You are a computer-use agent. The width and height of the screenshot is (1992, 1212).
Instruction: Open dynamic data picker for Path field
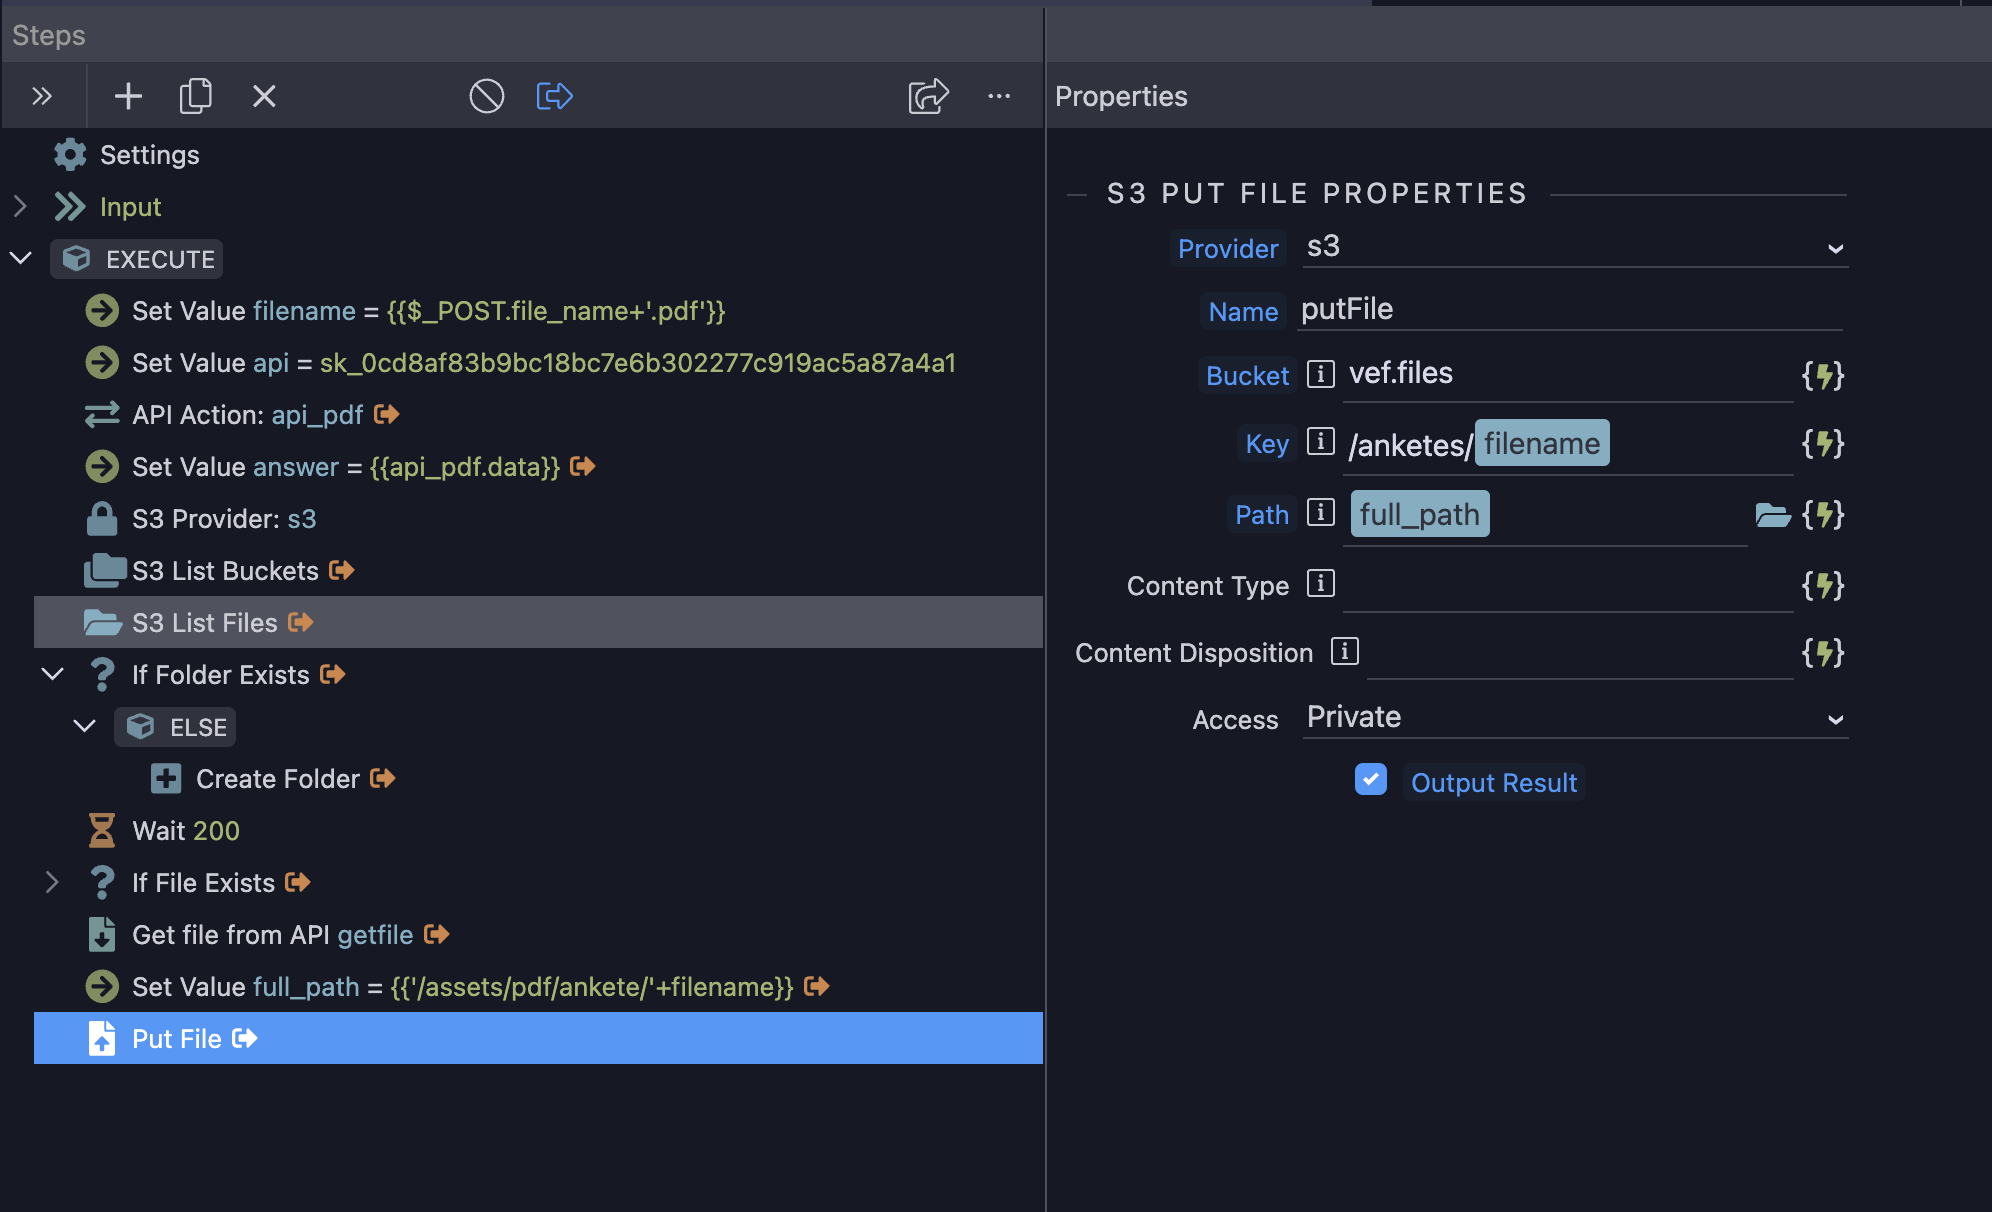[x=1823, y=515]
